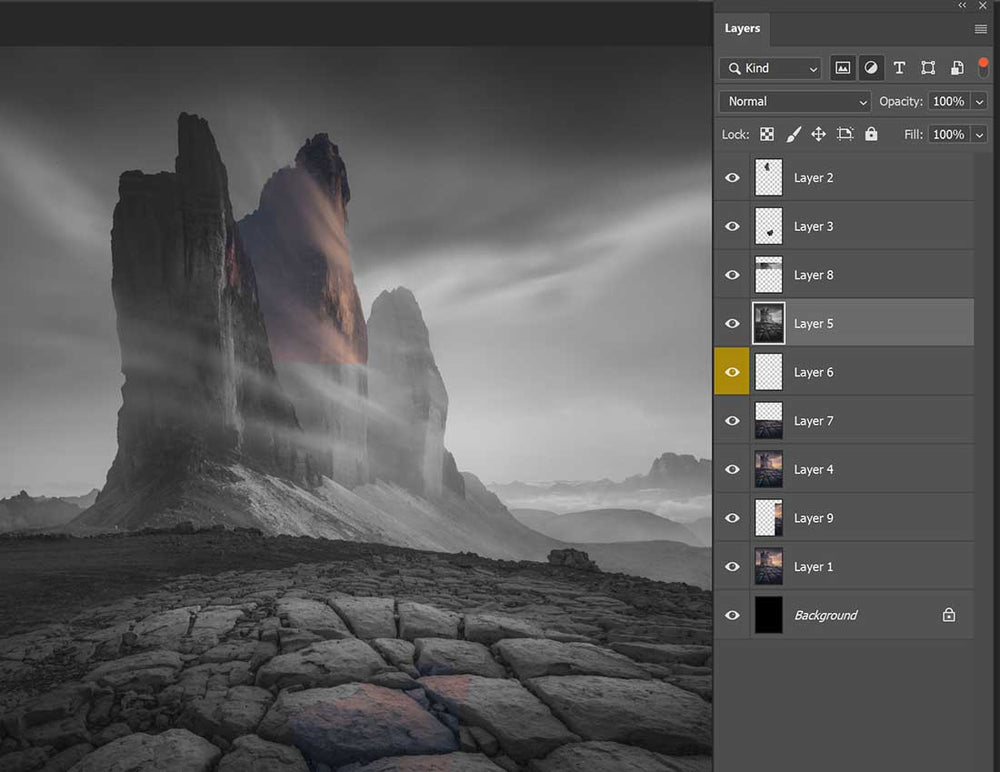Open the Fill slider dropdown arrow
The width and height of the screenshot is (1000, 772).
(979, 135)
